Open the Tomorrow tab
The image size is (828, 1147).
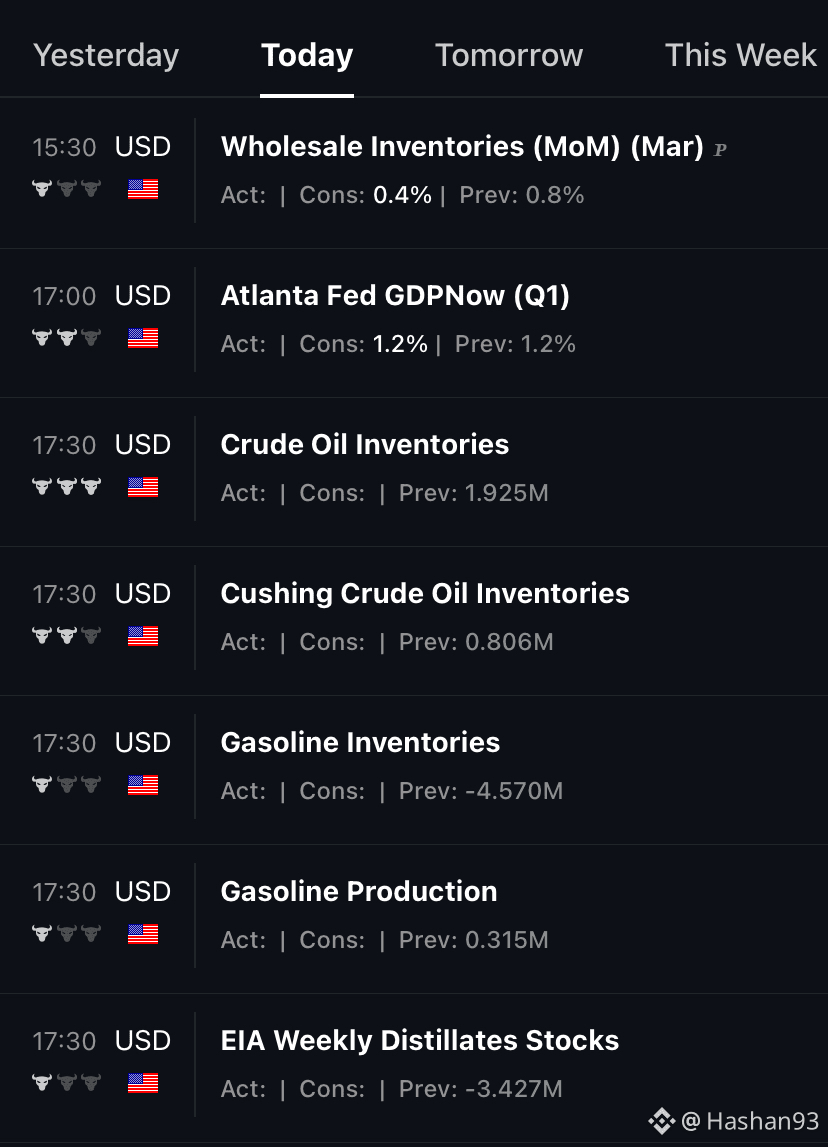[509, 56]
